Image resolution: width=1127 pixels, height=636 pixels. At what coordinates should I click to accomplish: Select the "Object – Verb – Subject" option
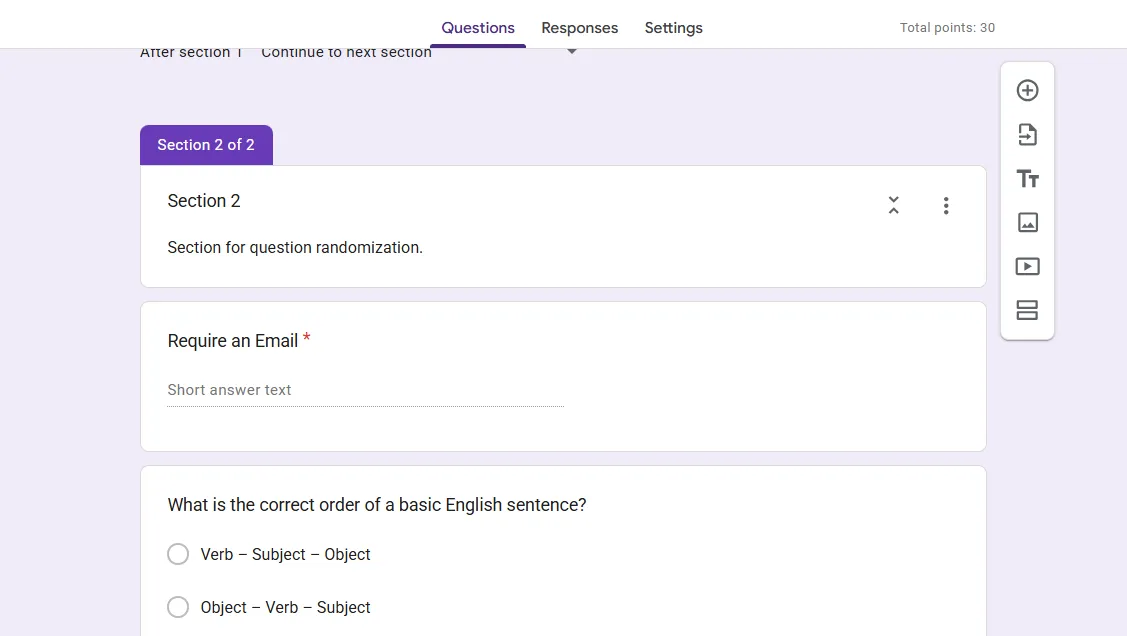coord(178,607)
